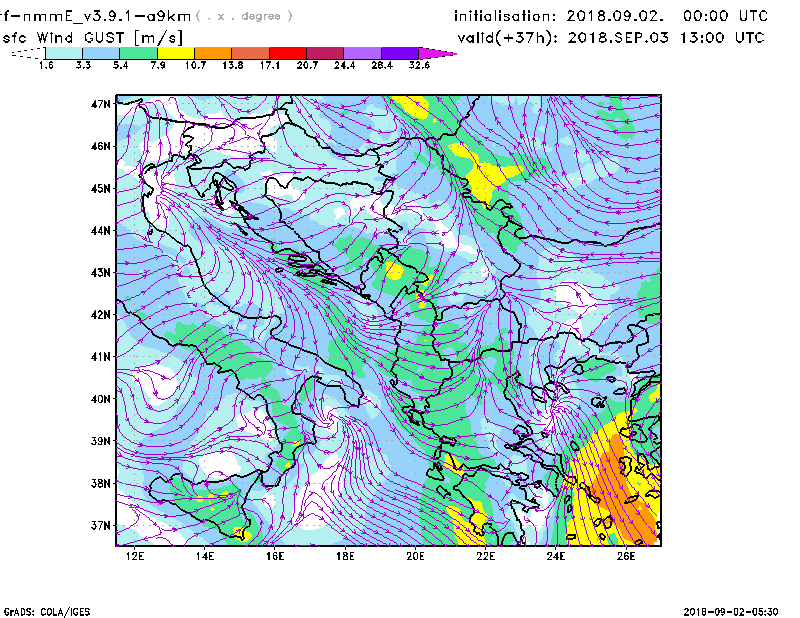Select the green 5.4–7.9 legend swatch
The height and width of the screenshot is (618, 800).
(x=138, y=53)
